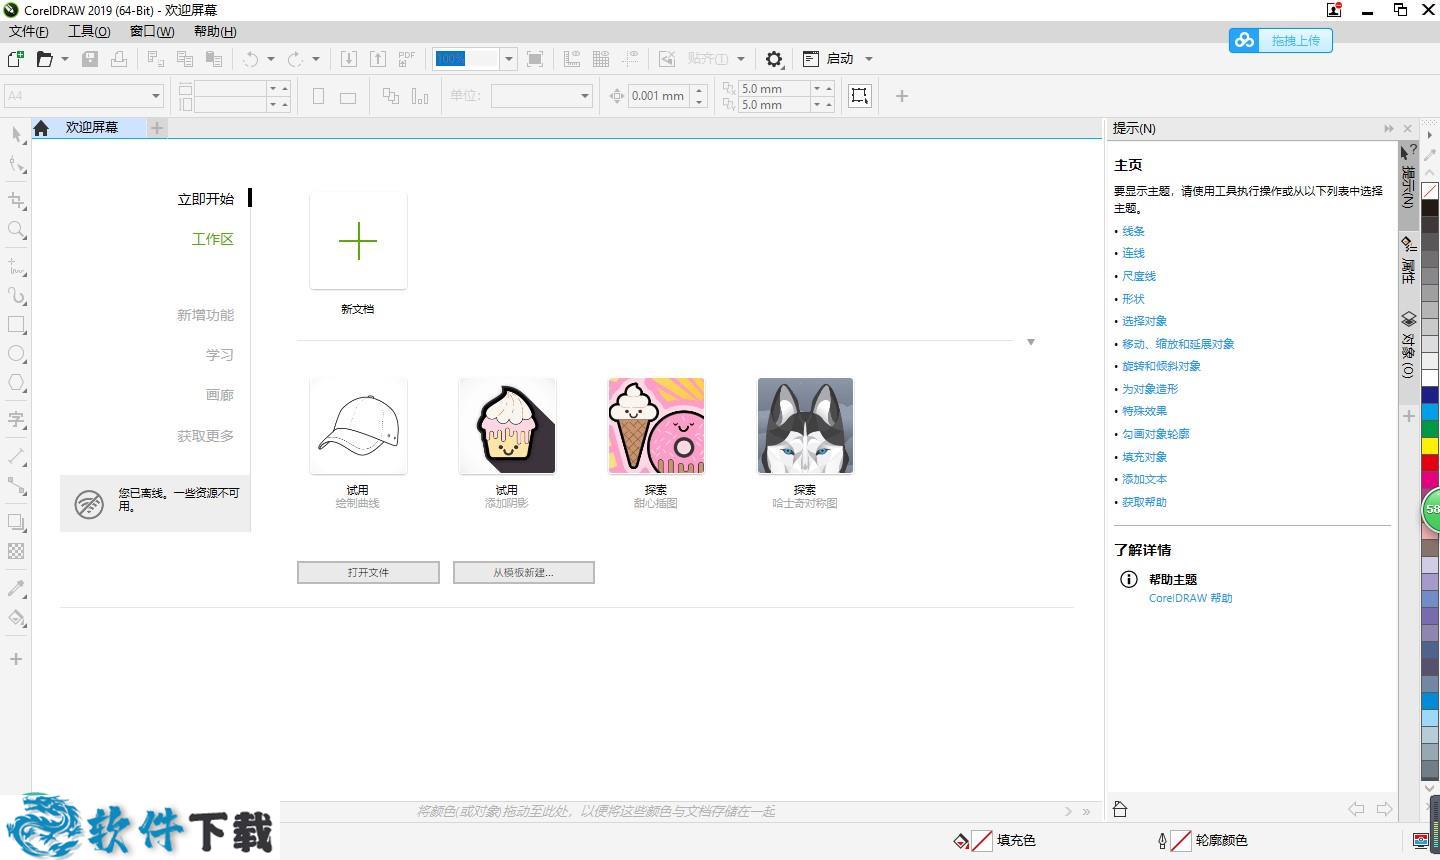Click the Undo arrow icon

tap(251, 59)
